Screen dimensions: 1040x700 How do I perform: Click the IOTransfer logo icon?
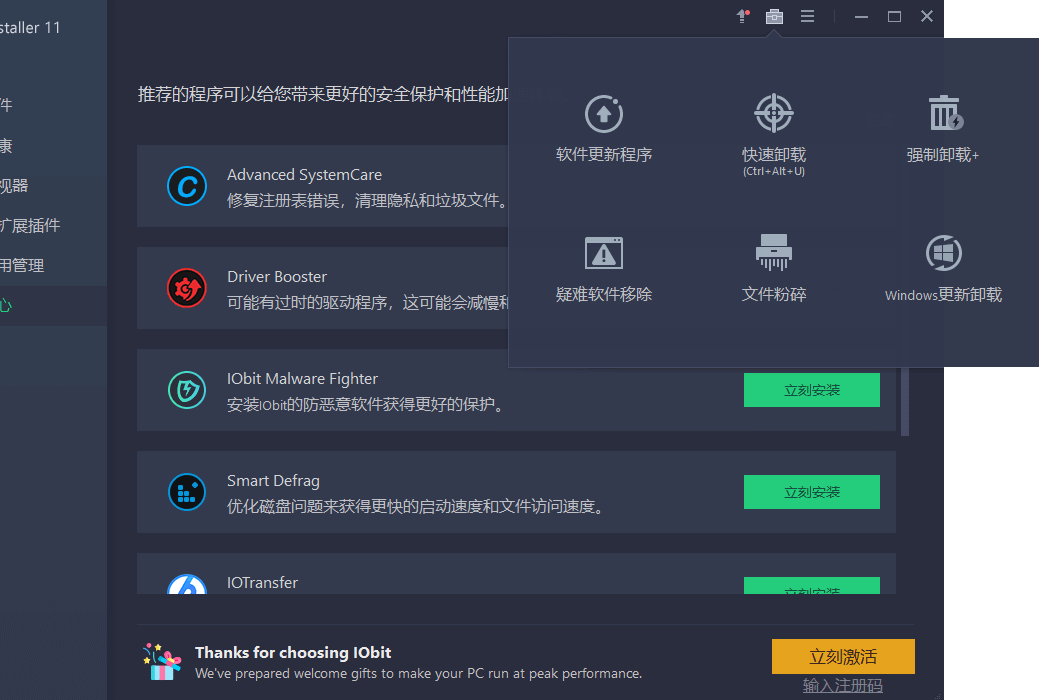tap(187, 584)
